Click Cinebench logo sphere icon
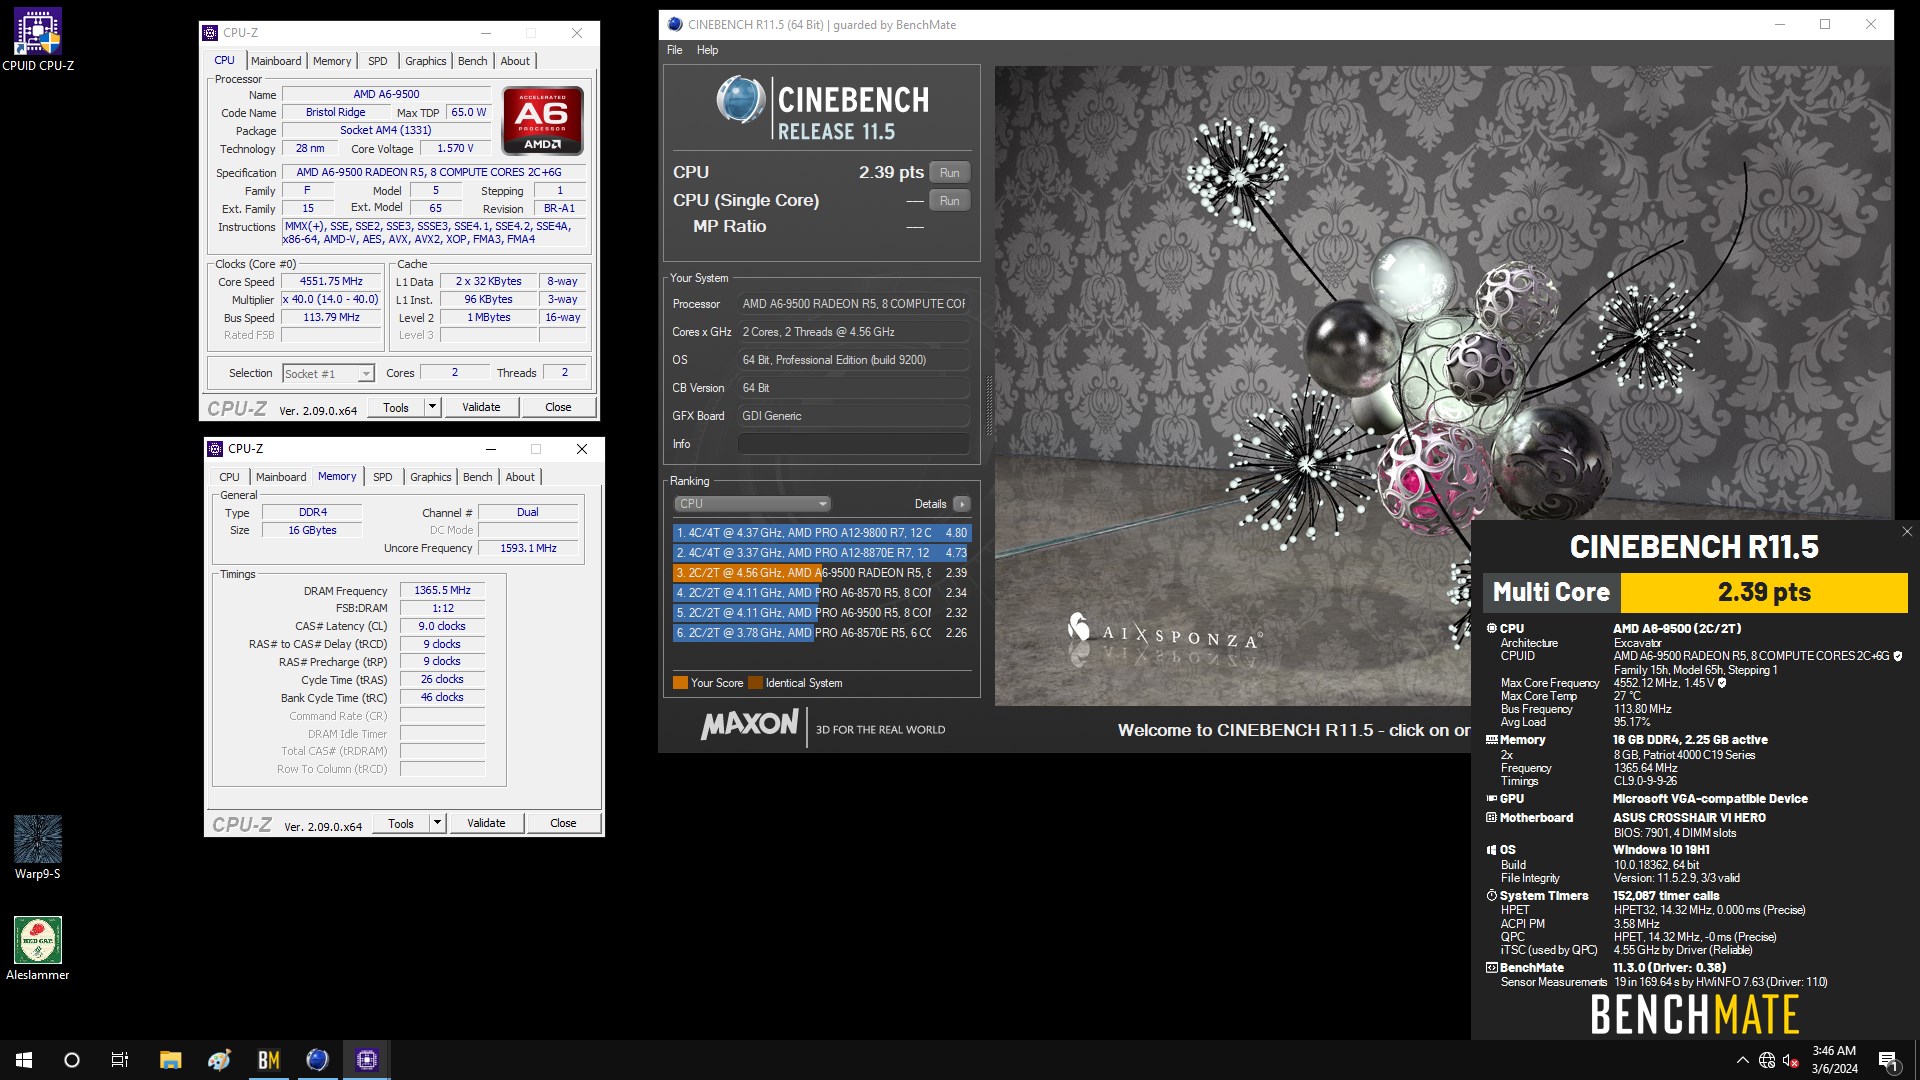This screenshot has width=1920, height=1080. (741, 100)
